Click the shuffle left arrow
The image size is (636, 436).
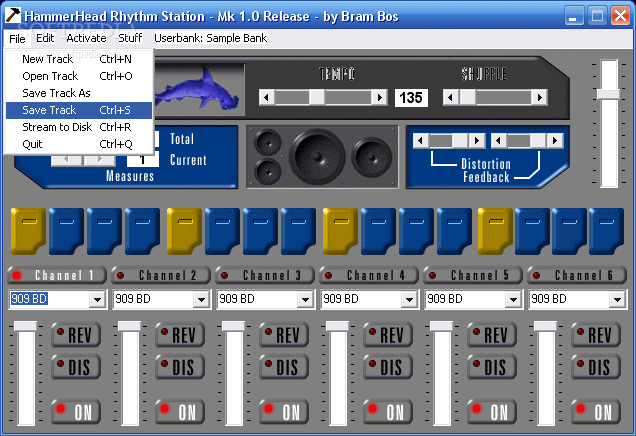tap(450, 98)
